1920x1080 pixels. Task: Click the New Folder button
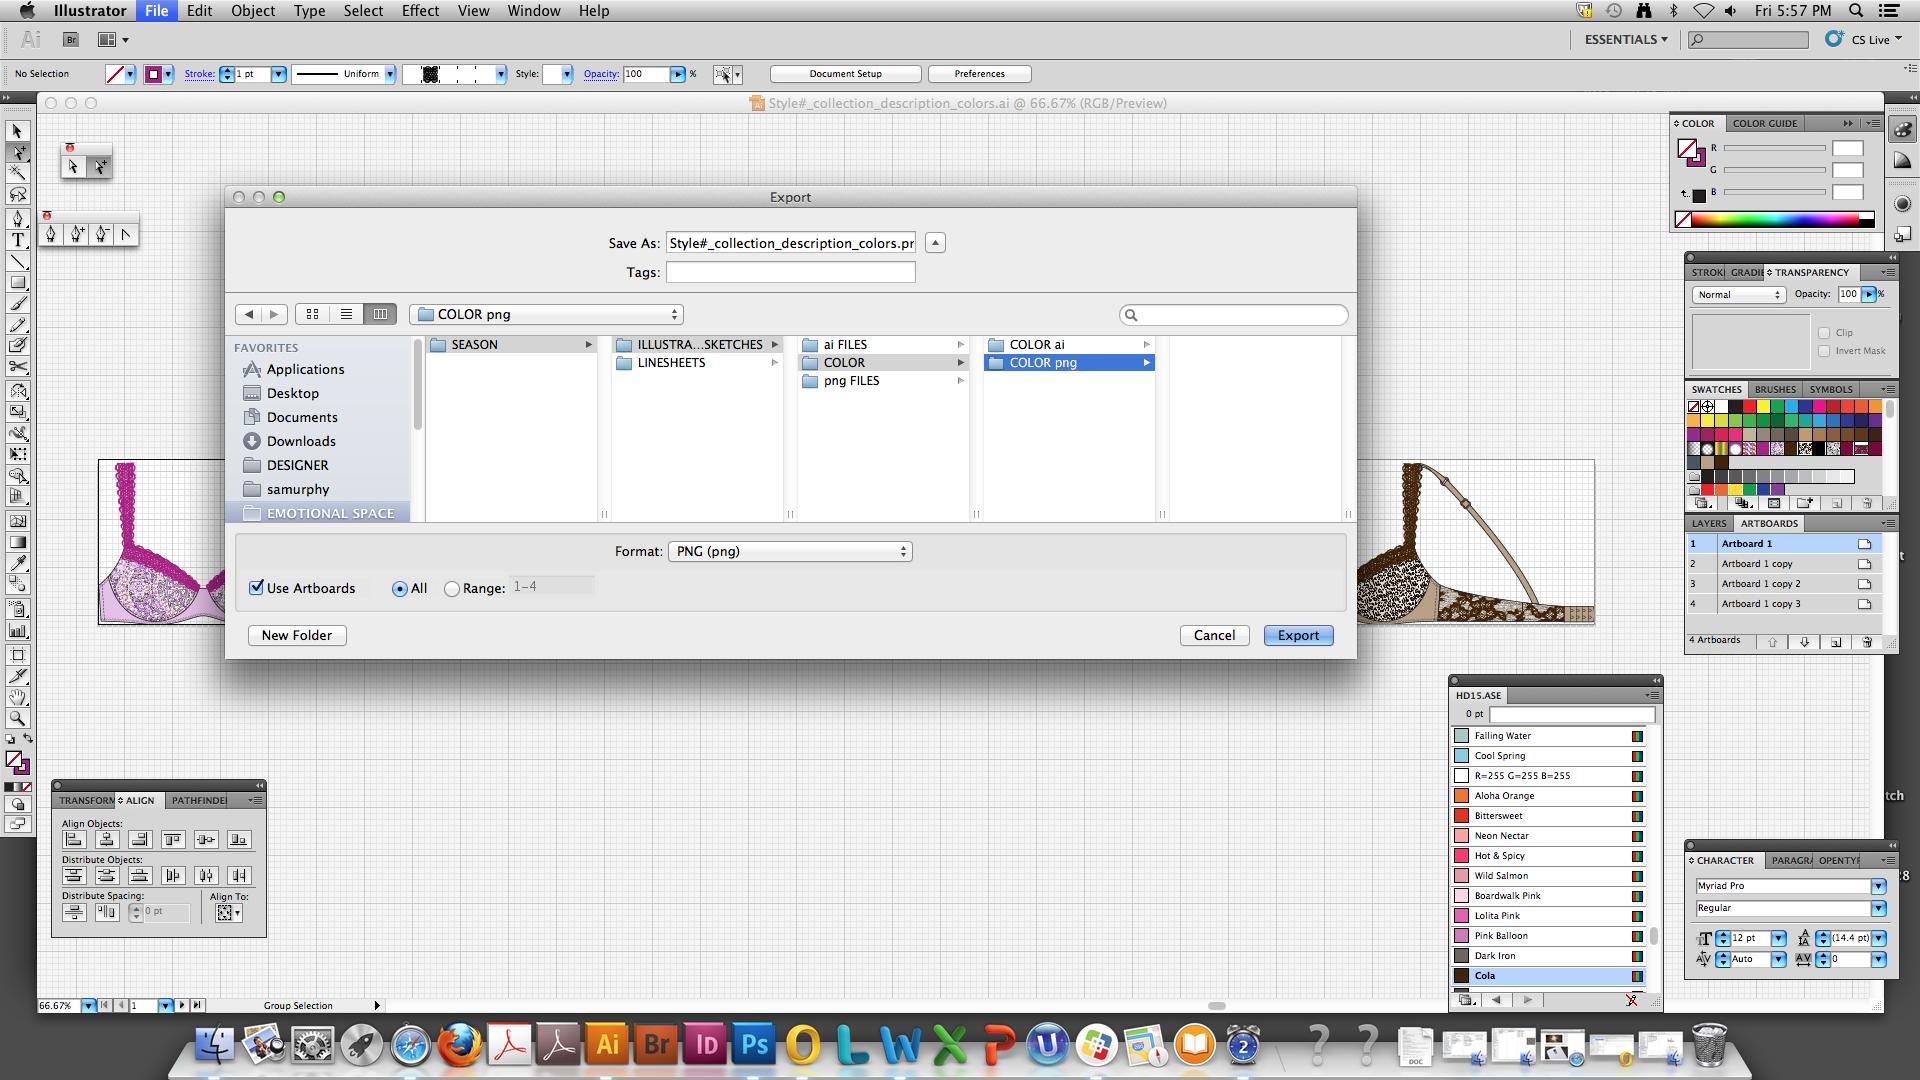tap(296, 635)
